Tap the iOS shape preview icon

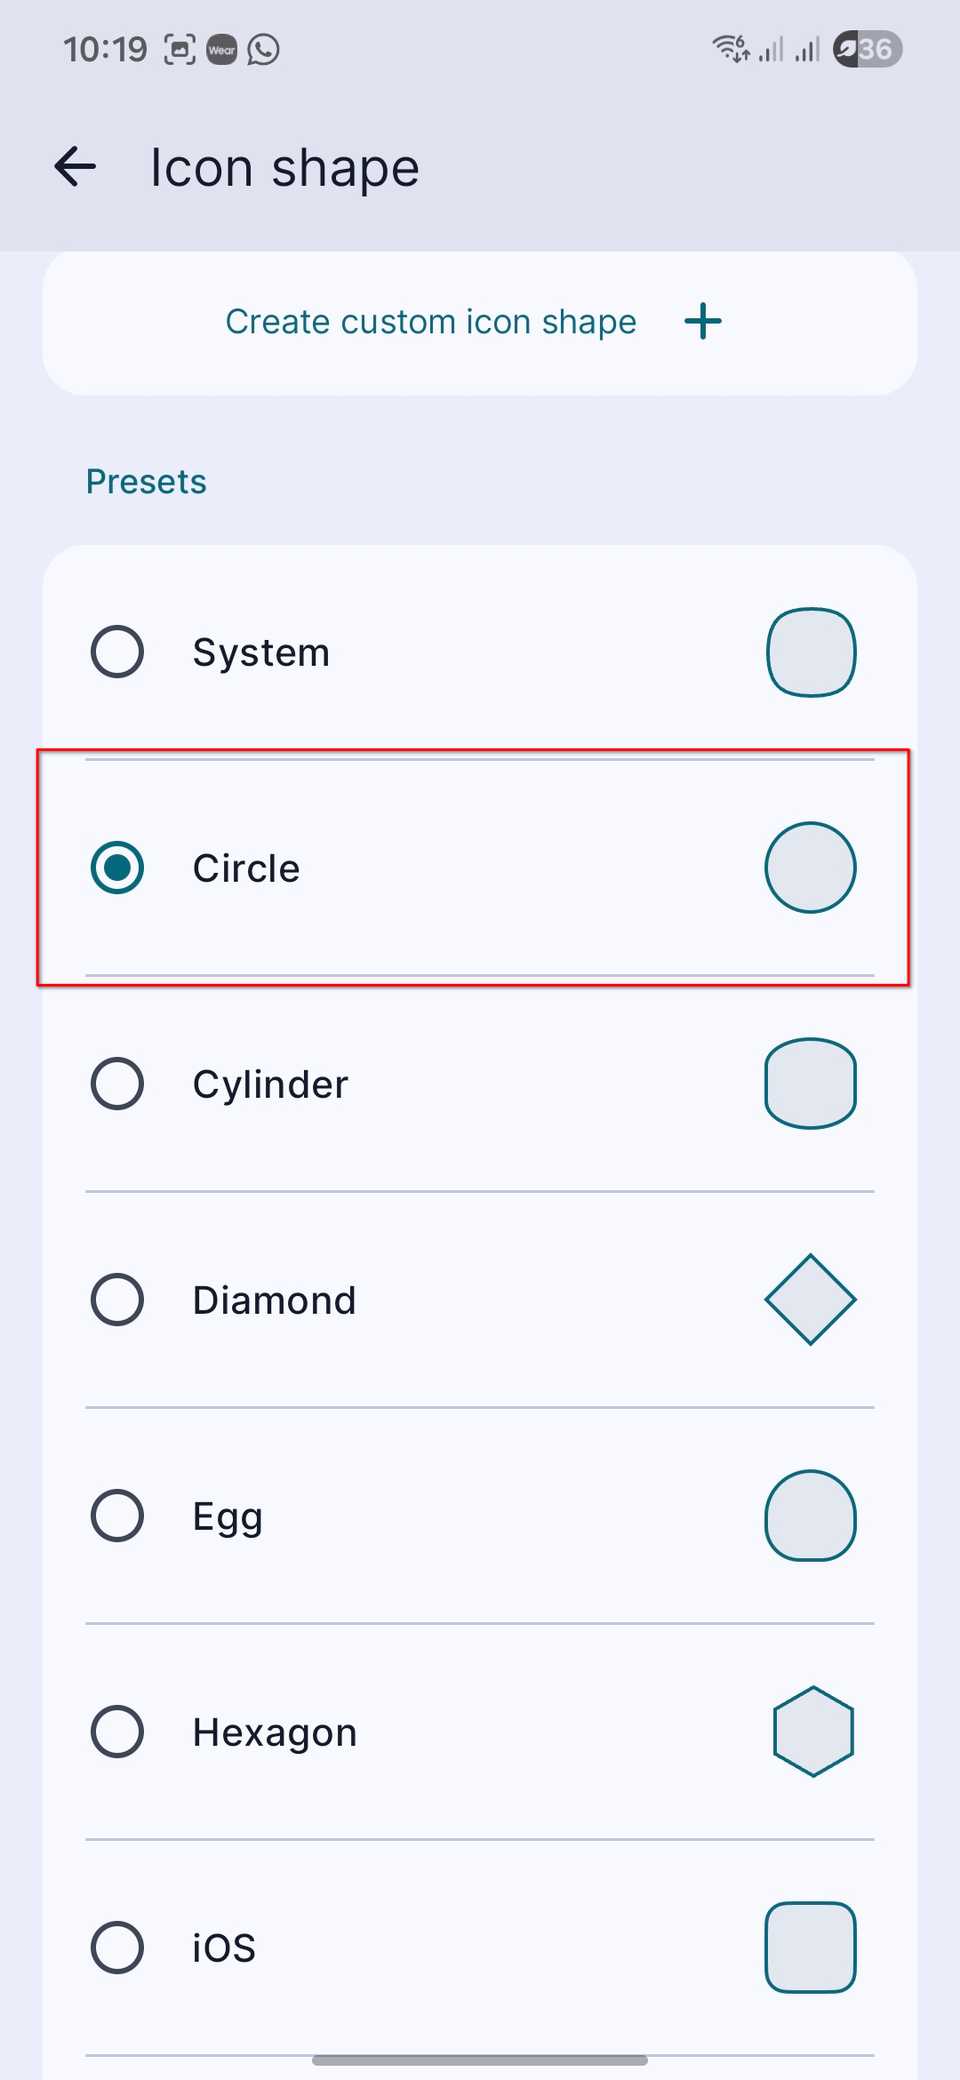coord(811,1948)
